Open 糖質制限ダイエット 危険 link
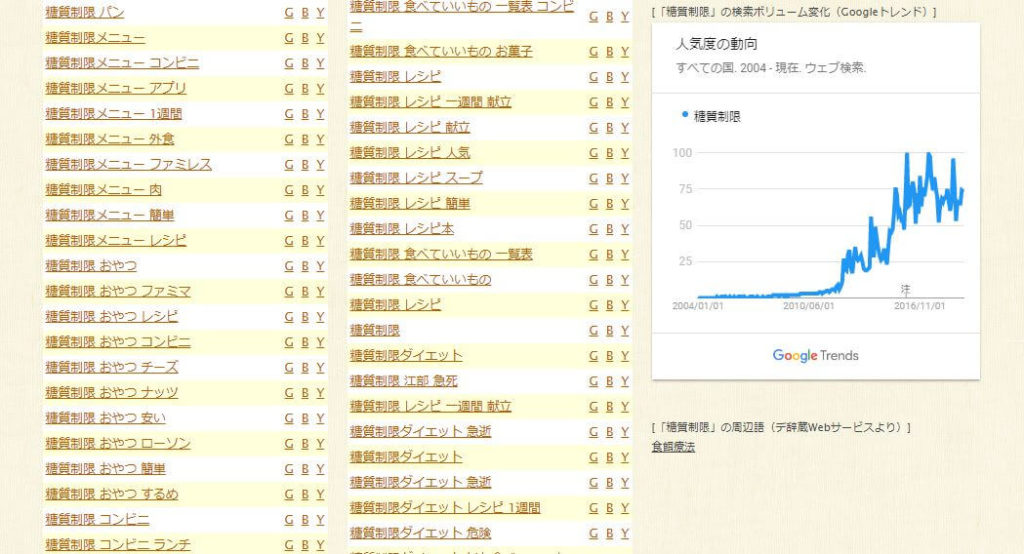Screen dimensions: 1024x554 click(421, 534)
